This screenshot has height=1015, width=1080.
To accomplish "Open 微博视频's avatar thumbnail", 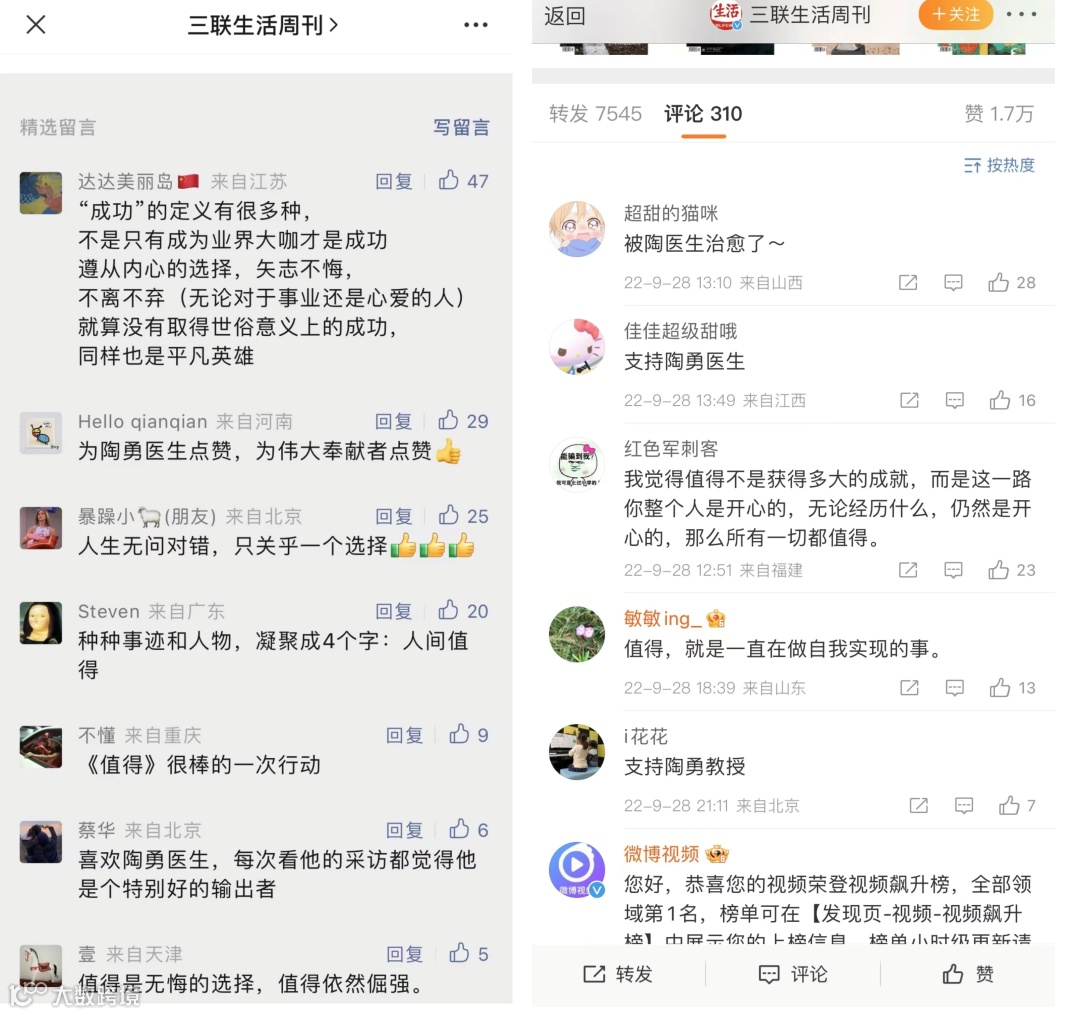I will tap(577, 869).
